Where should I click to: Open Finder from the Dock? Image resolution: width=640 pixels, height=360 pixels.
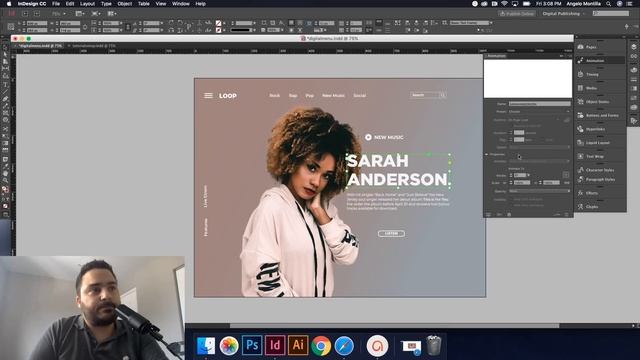coord(206,346)
